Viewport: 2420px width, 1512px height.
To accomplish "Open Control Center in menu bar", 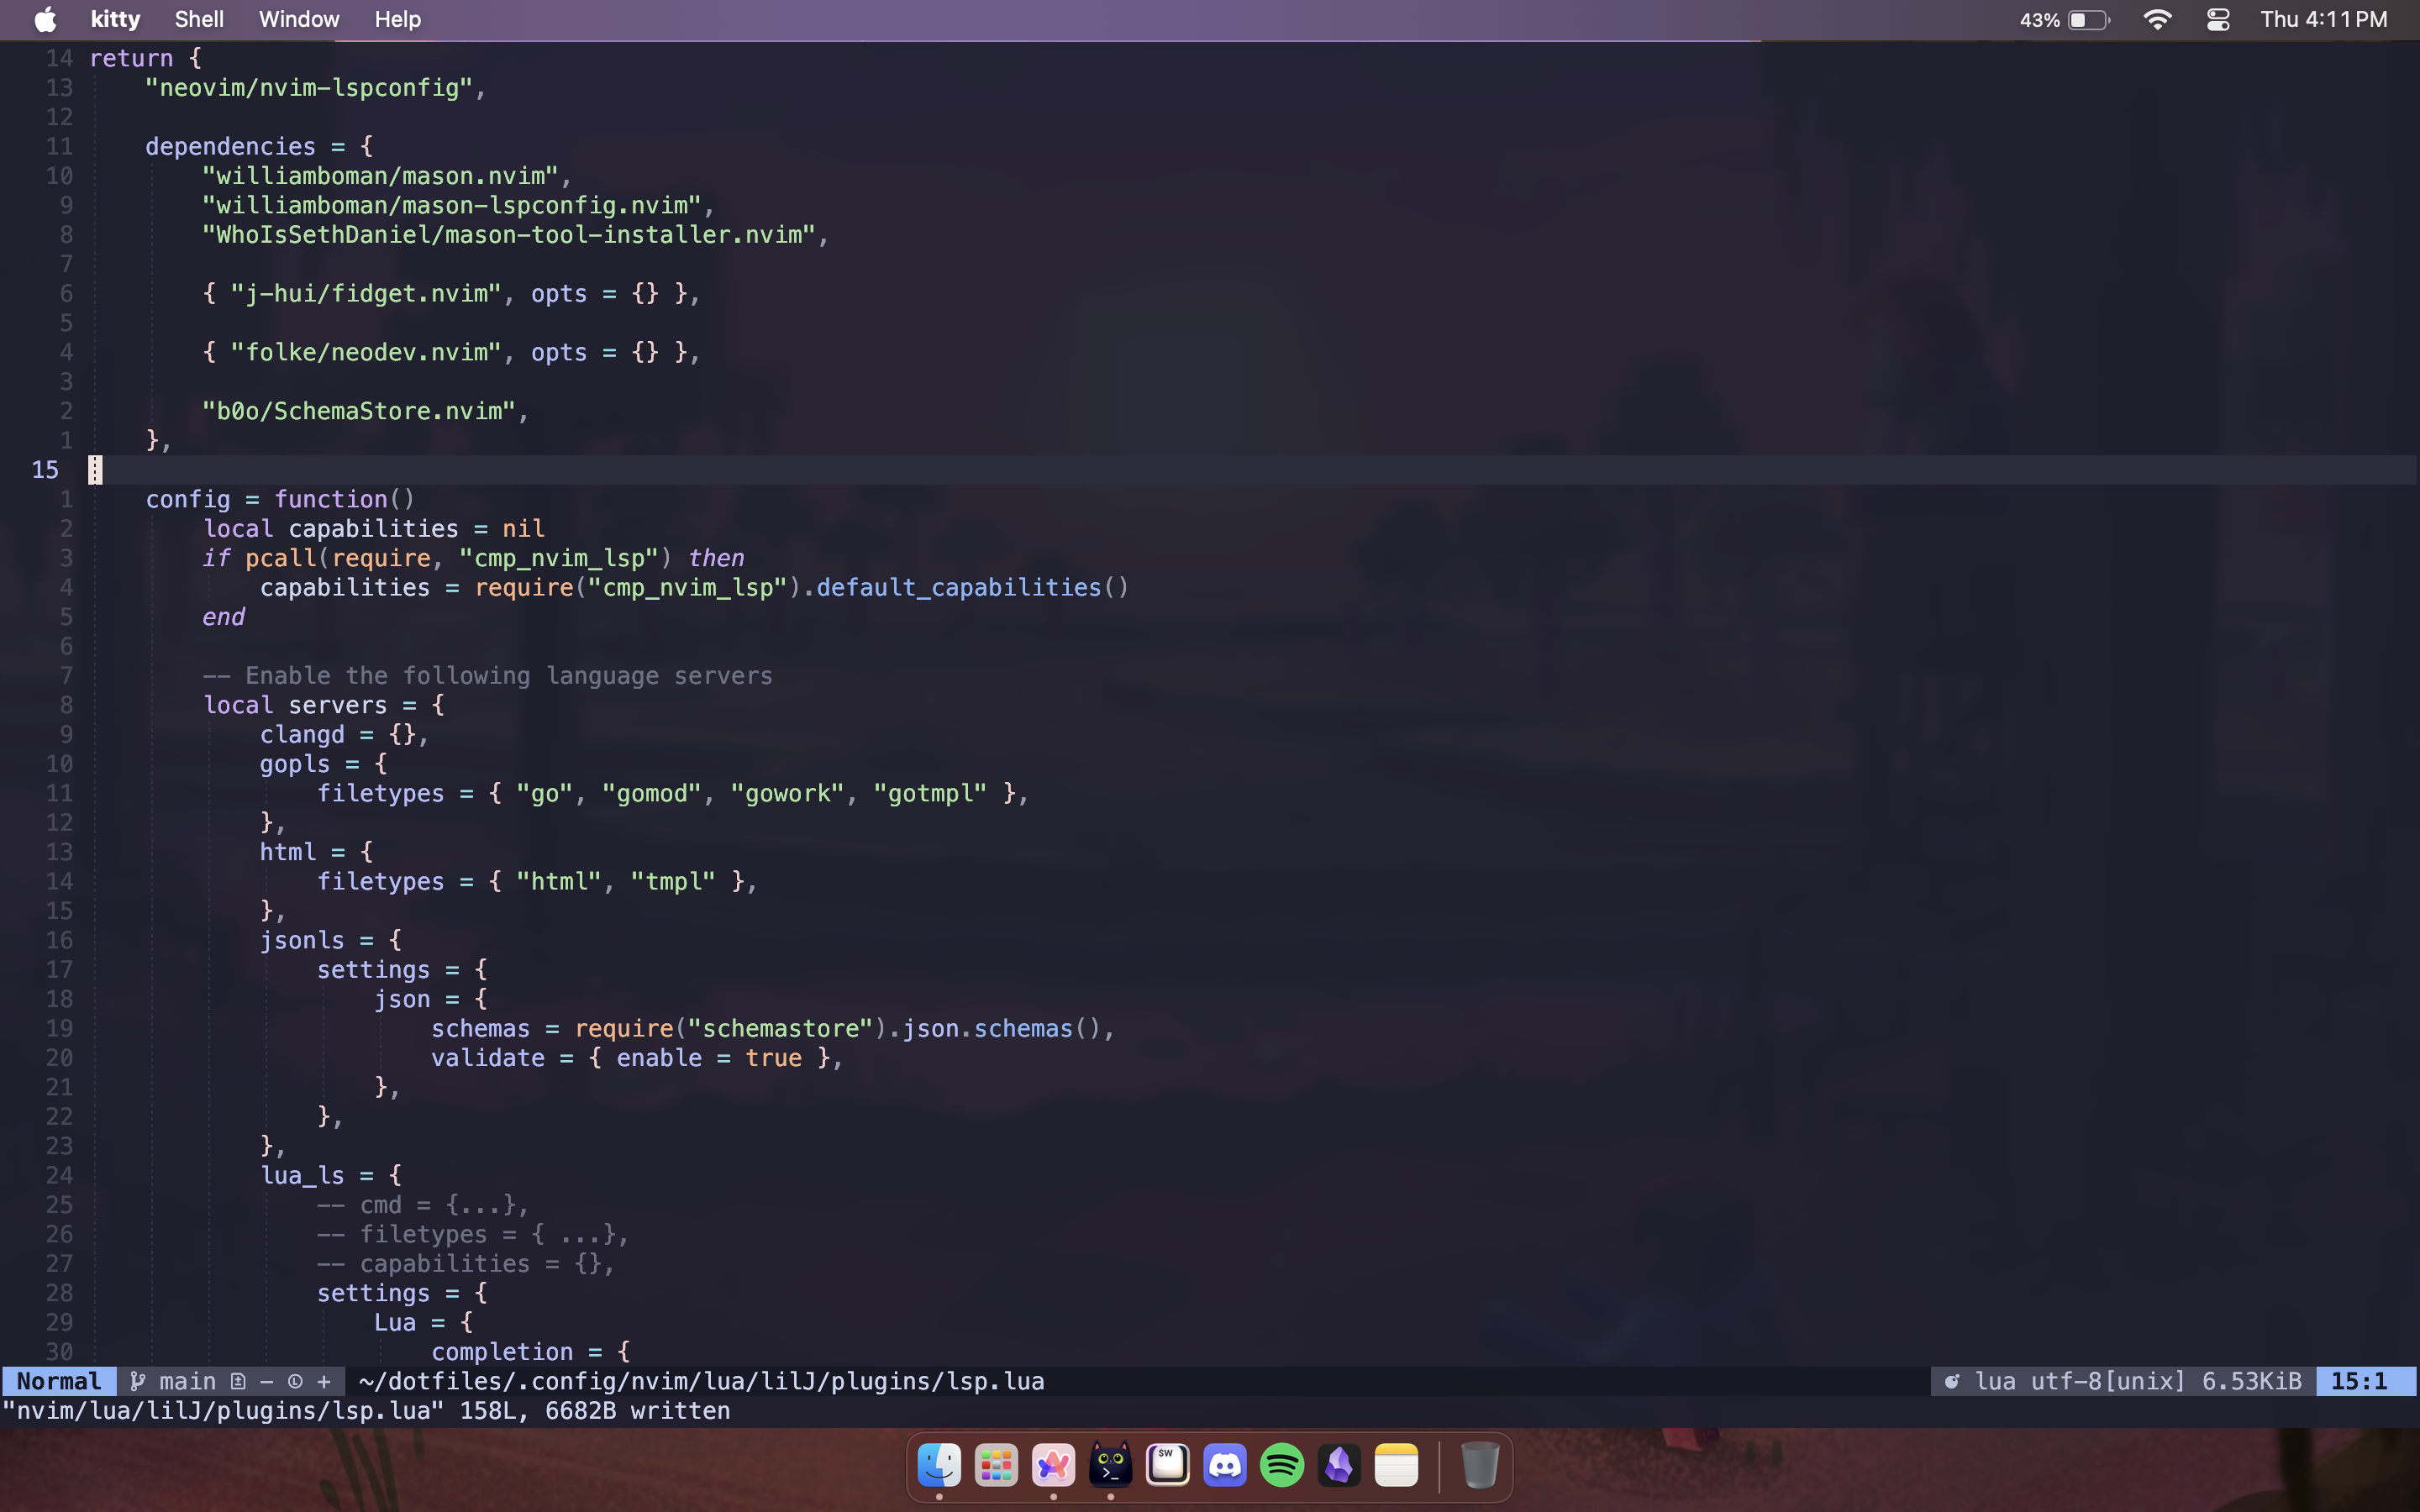I will point(2217,20).
